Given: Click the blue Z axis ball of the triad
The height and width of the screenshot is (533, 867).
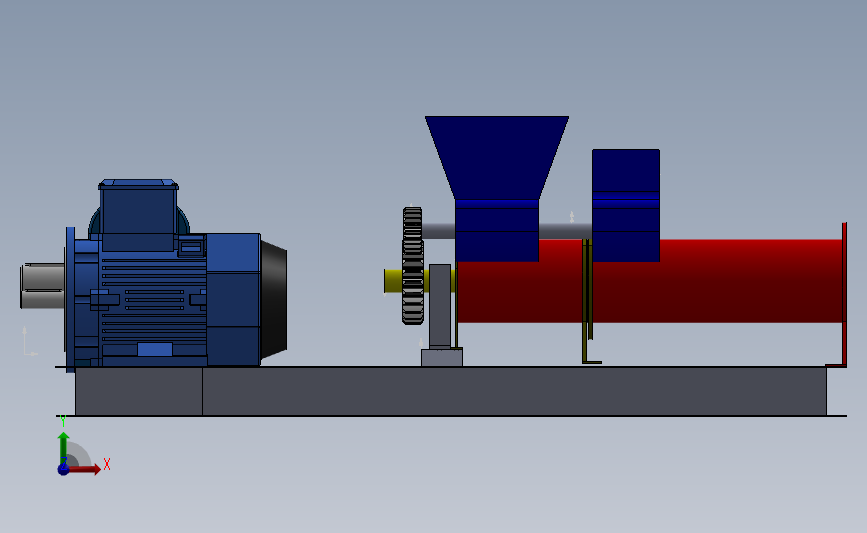Looking at the screenshot, I should click(63, 469).
